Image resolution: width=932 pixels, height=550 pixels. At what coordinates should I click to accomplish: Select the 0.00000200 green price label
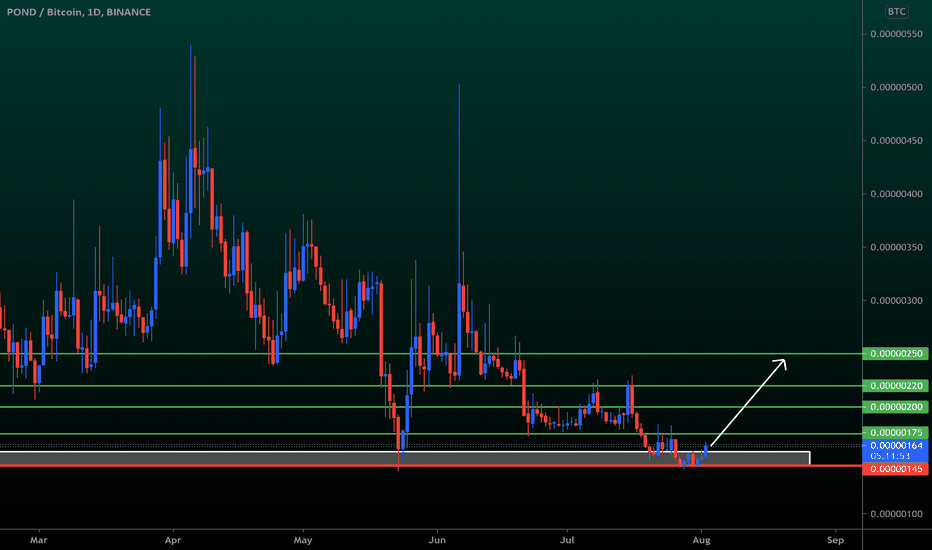point(896,407)
